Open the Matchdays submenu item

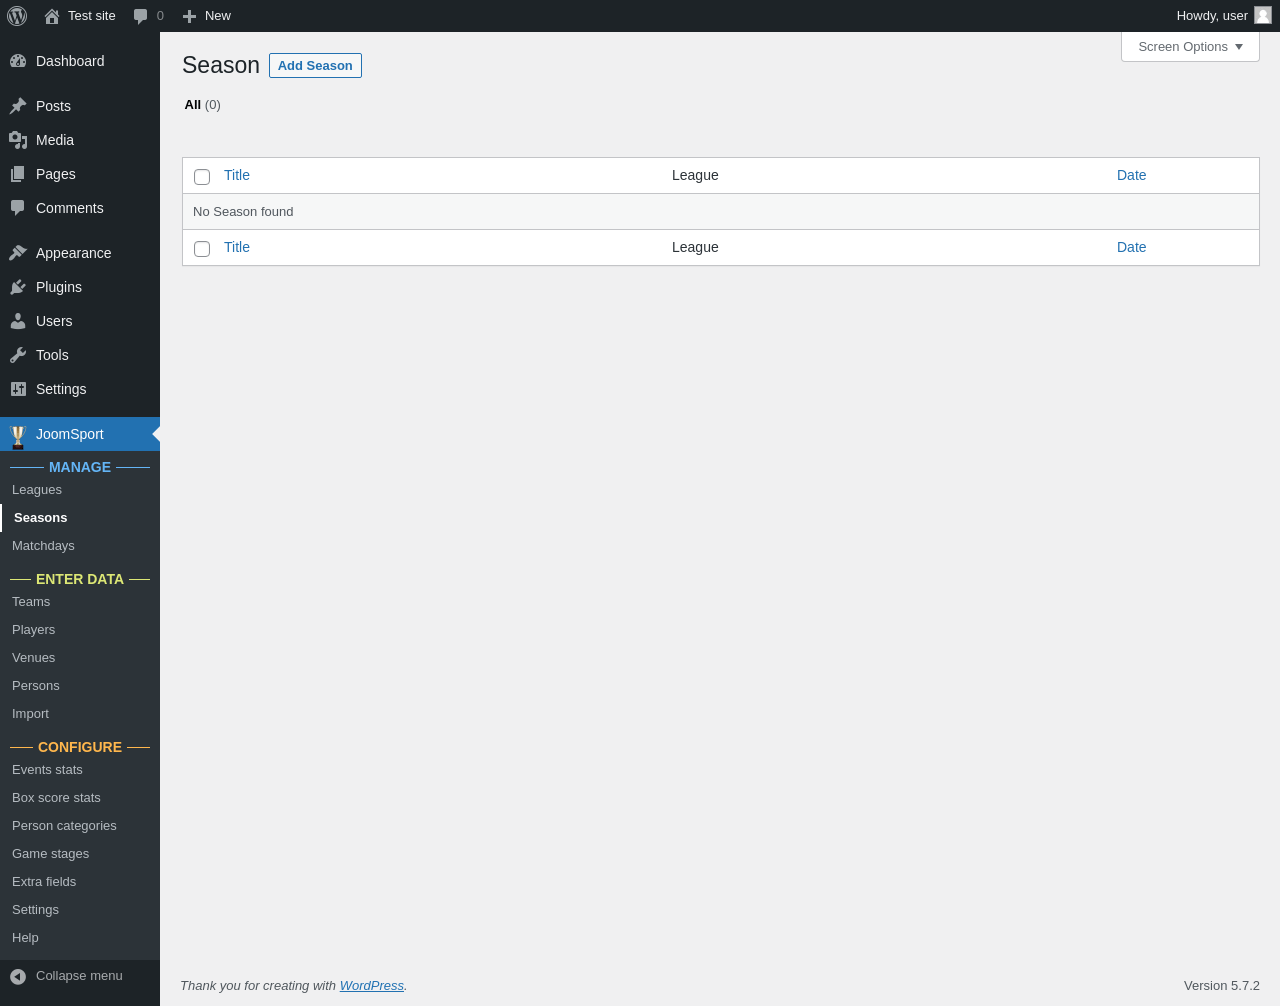click(x=43, y=546)
